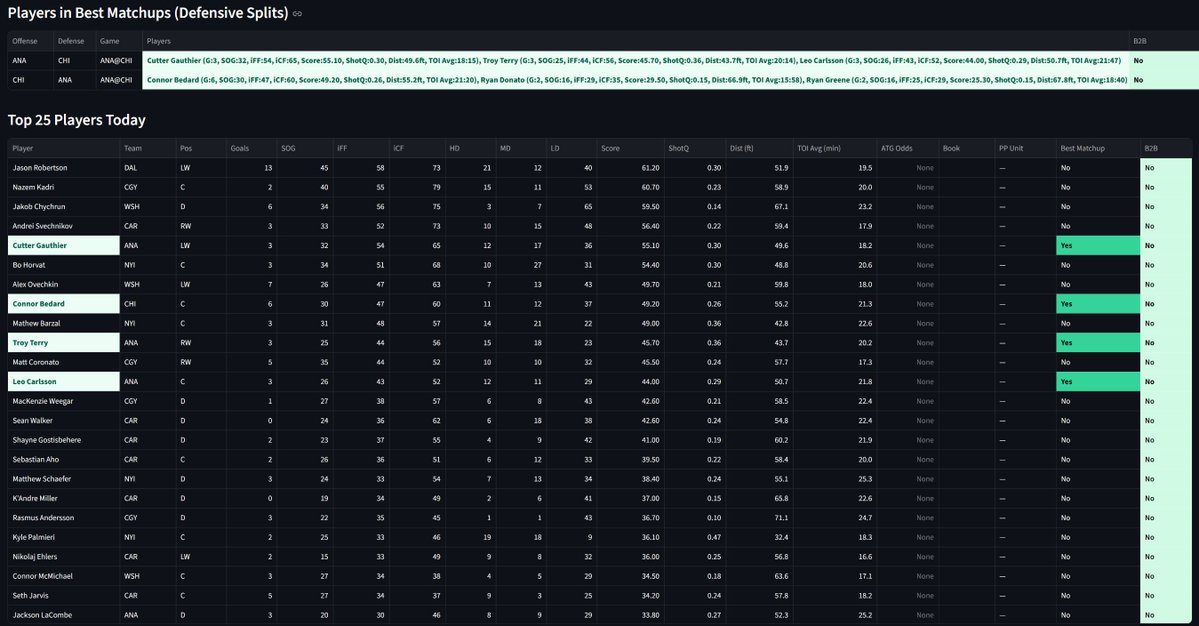
Task: Sort players by SOG
Action: click(290, 147)
